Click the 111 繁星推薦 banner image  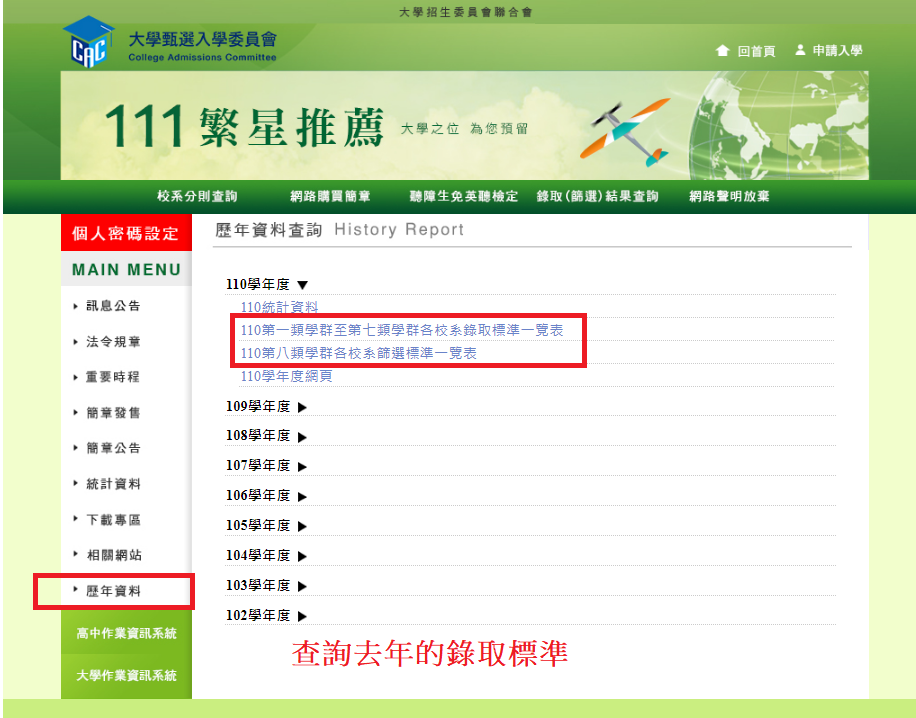[464, 126]
